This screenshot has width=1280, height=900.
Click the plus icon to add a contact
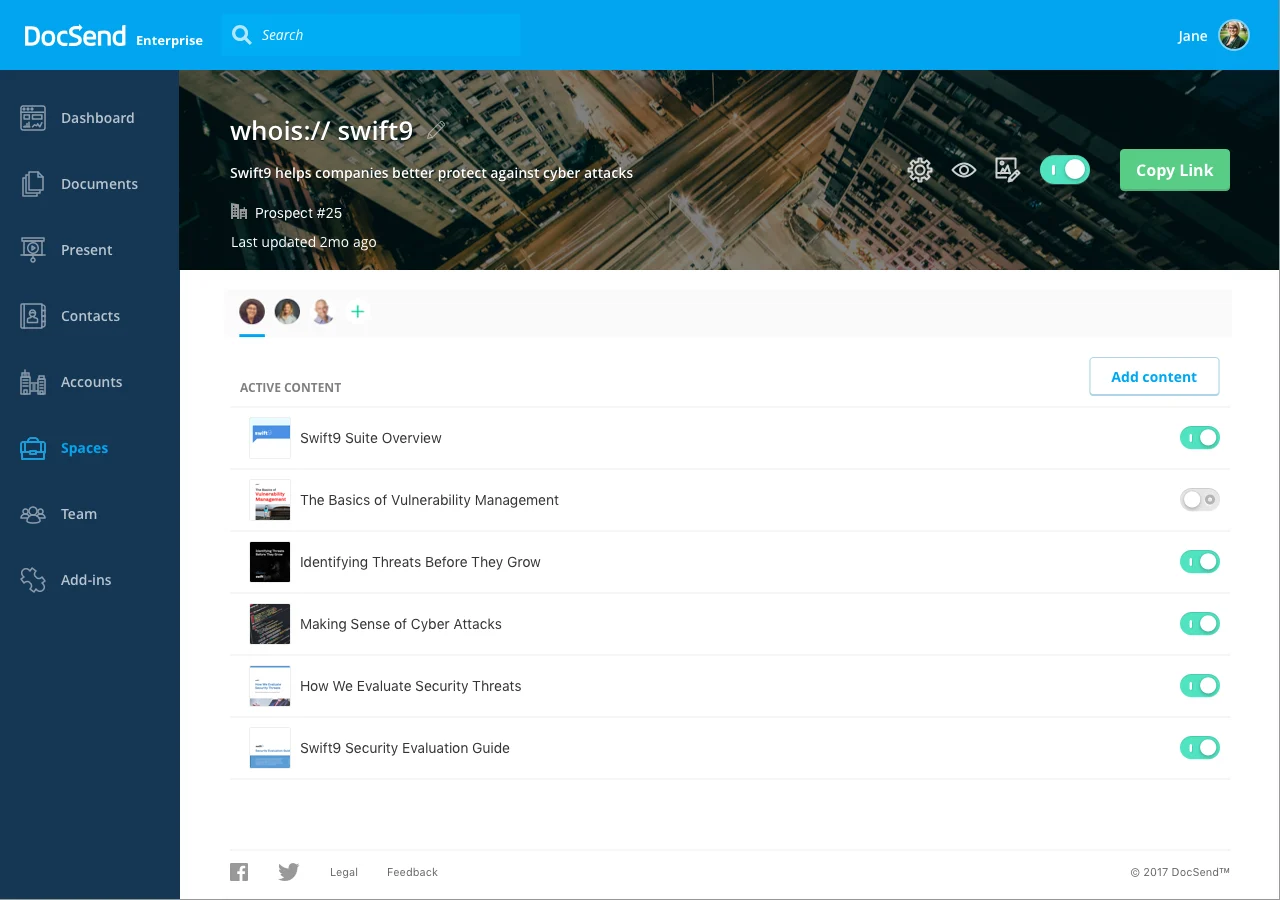click(357, 311)
